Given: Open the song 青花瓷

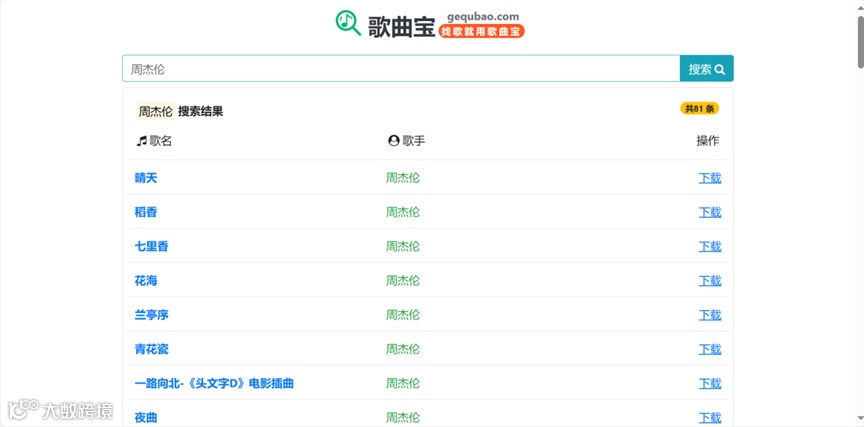Looking at the screenshot, I should (152, 349).
